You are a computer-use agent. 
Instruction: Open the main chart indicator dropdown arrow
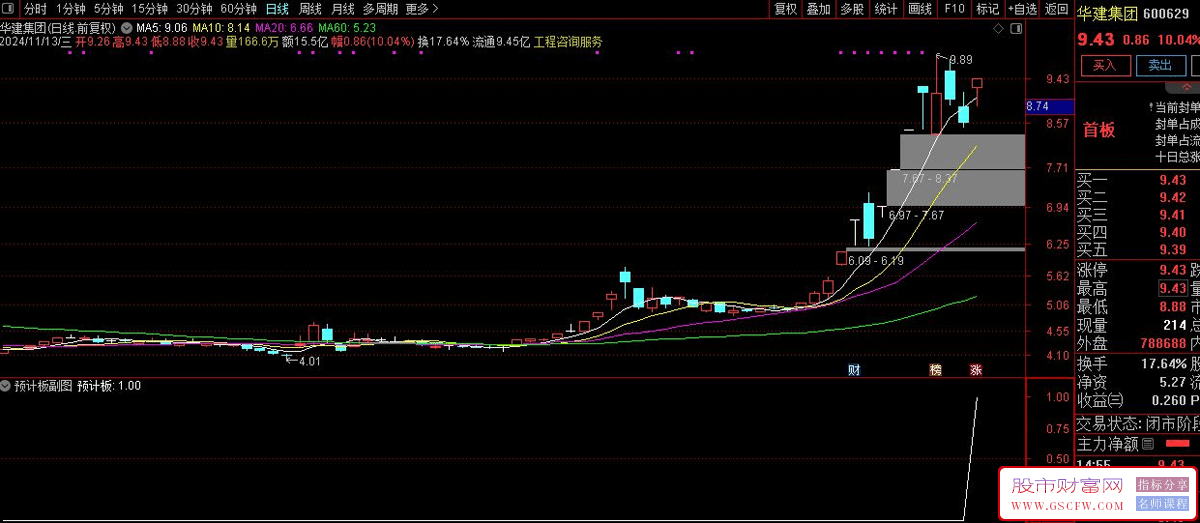click(x=125, y=28)
